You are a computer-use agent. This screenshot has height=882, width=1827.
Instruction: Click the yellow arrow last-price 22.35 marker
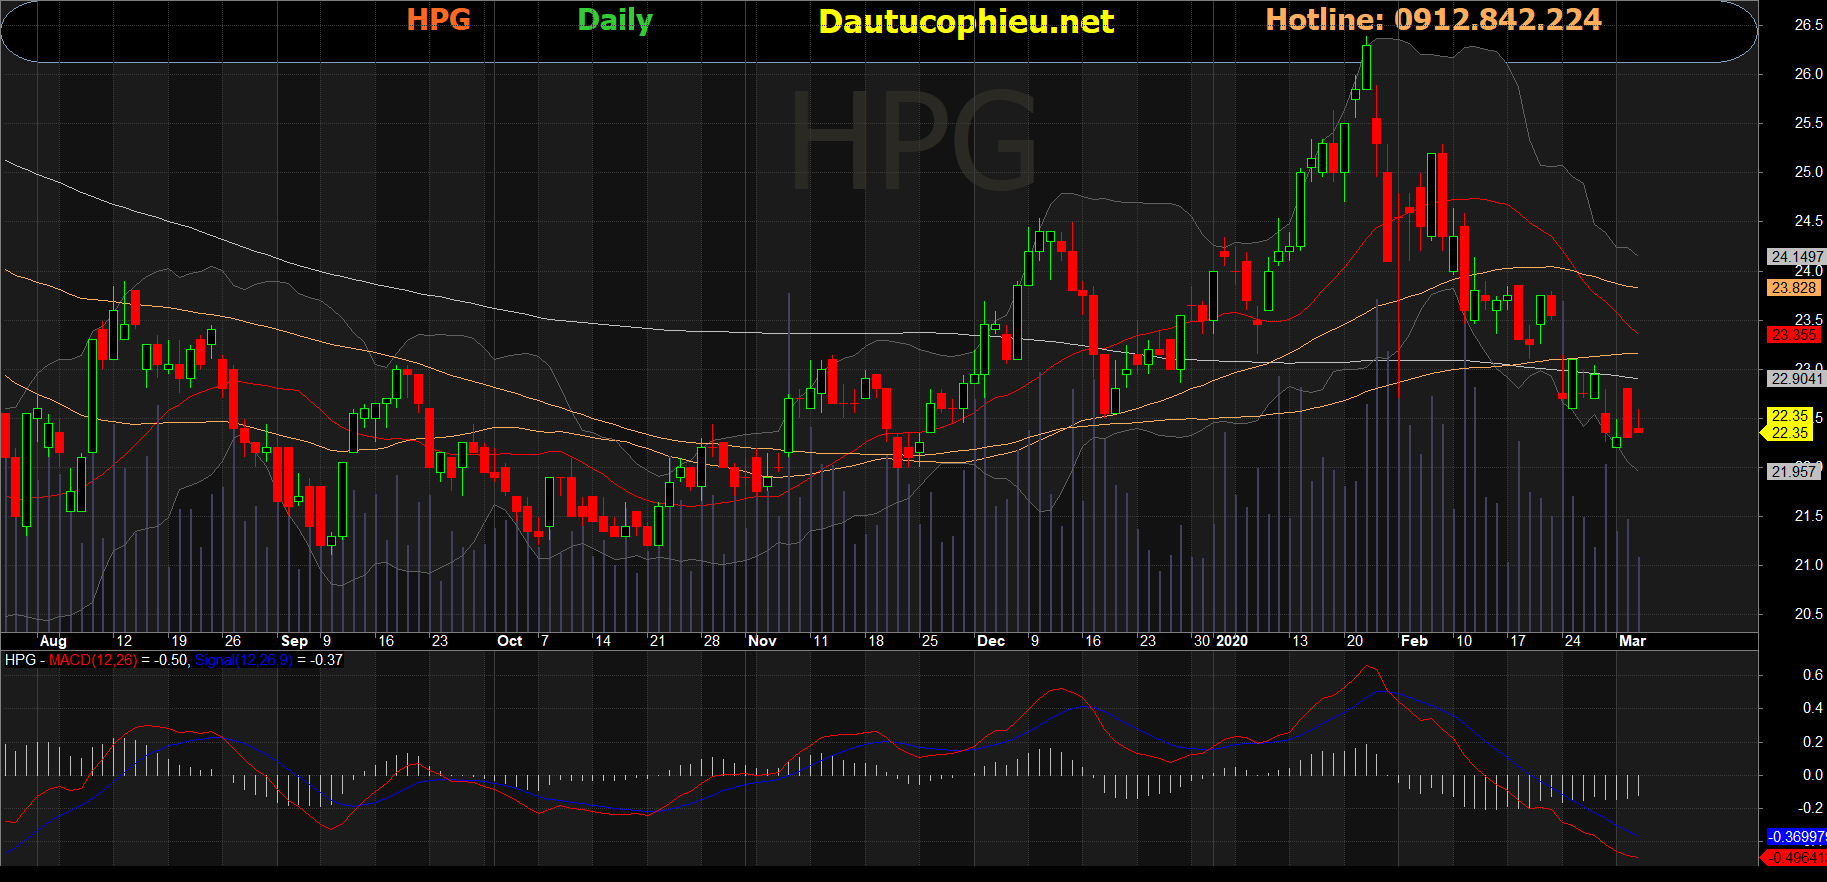[1788, 433]
